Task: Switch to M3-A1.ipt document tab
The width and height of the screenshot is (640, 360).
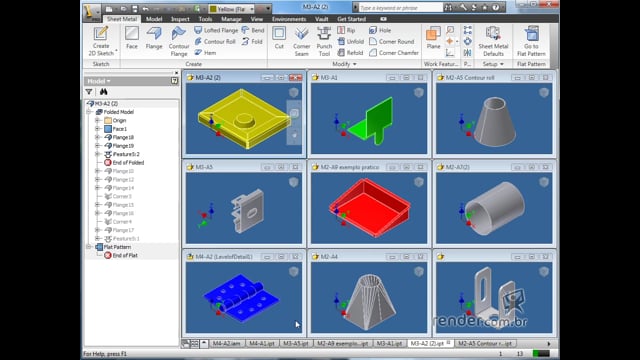Action: 389,344
